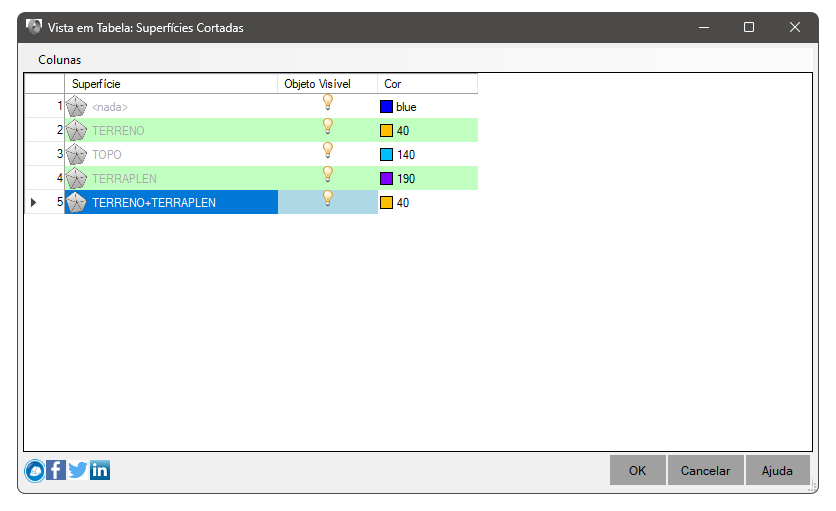Click the blue round cloud logo icon
The height and width of the screenshot is (511, 836).
pyautogui.click(x=35, y=470)
